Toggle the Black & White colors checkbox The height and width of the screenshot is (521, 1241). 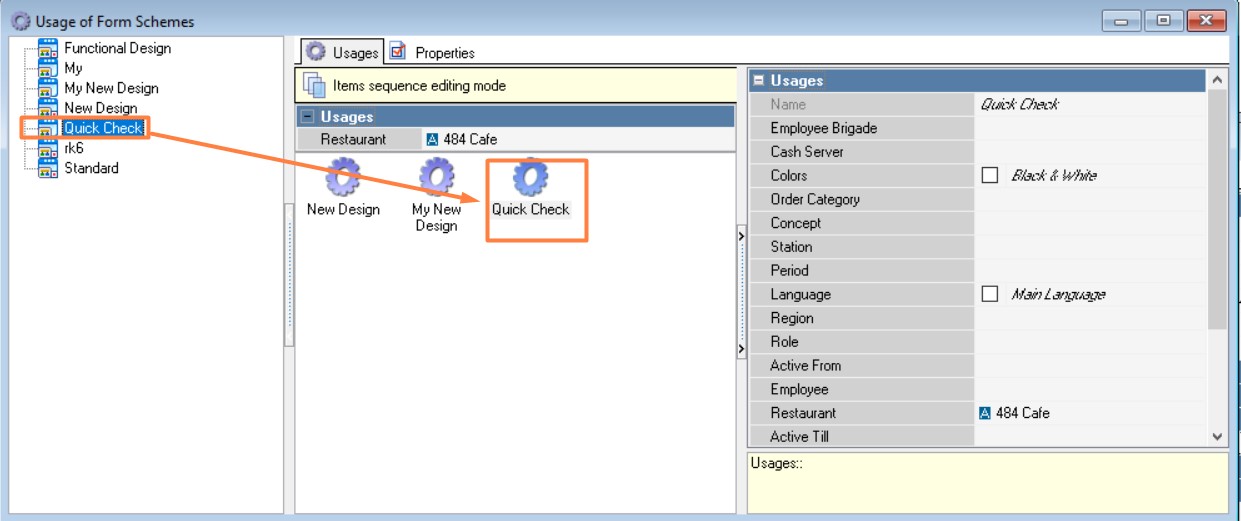point(990,175)
